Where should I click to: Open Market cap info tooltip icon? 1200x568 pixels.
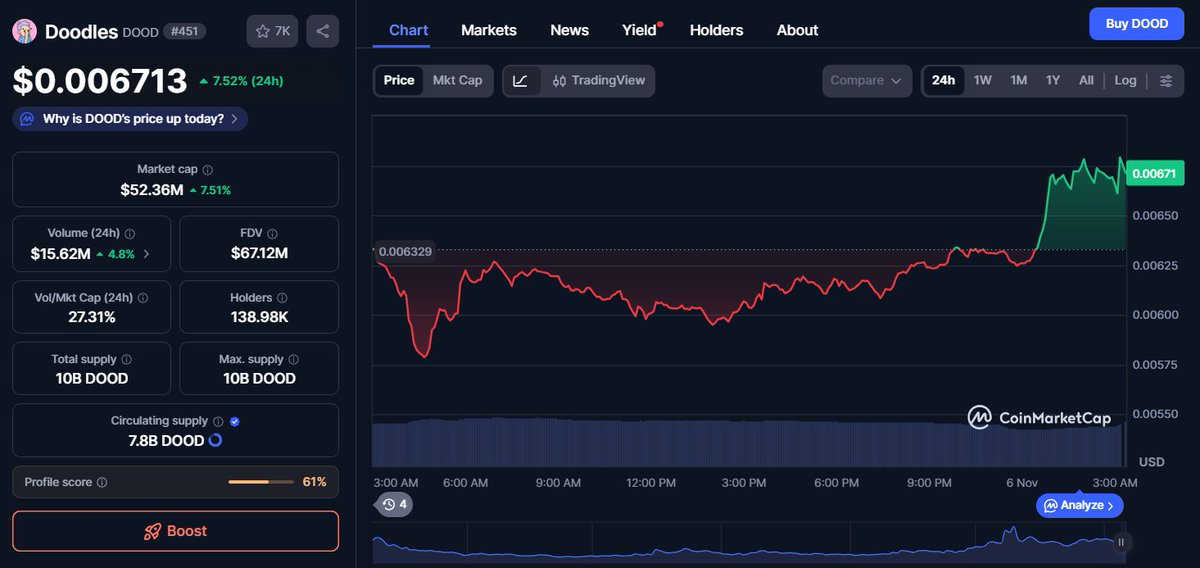click(x=208, y=170)
